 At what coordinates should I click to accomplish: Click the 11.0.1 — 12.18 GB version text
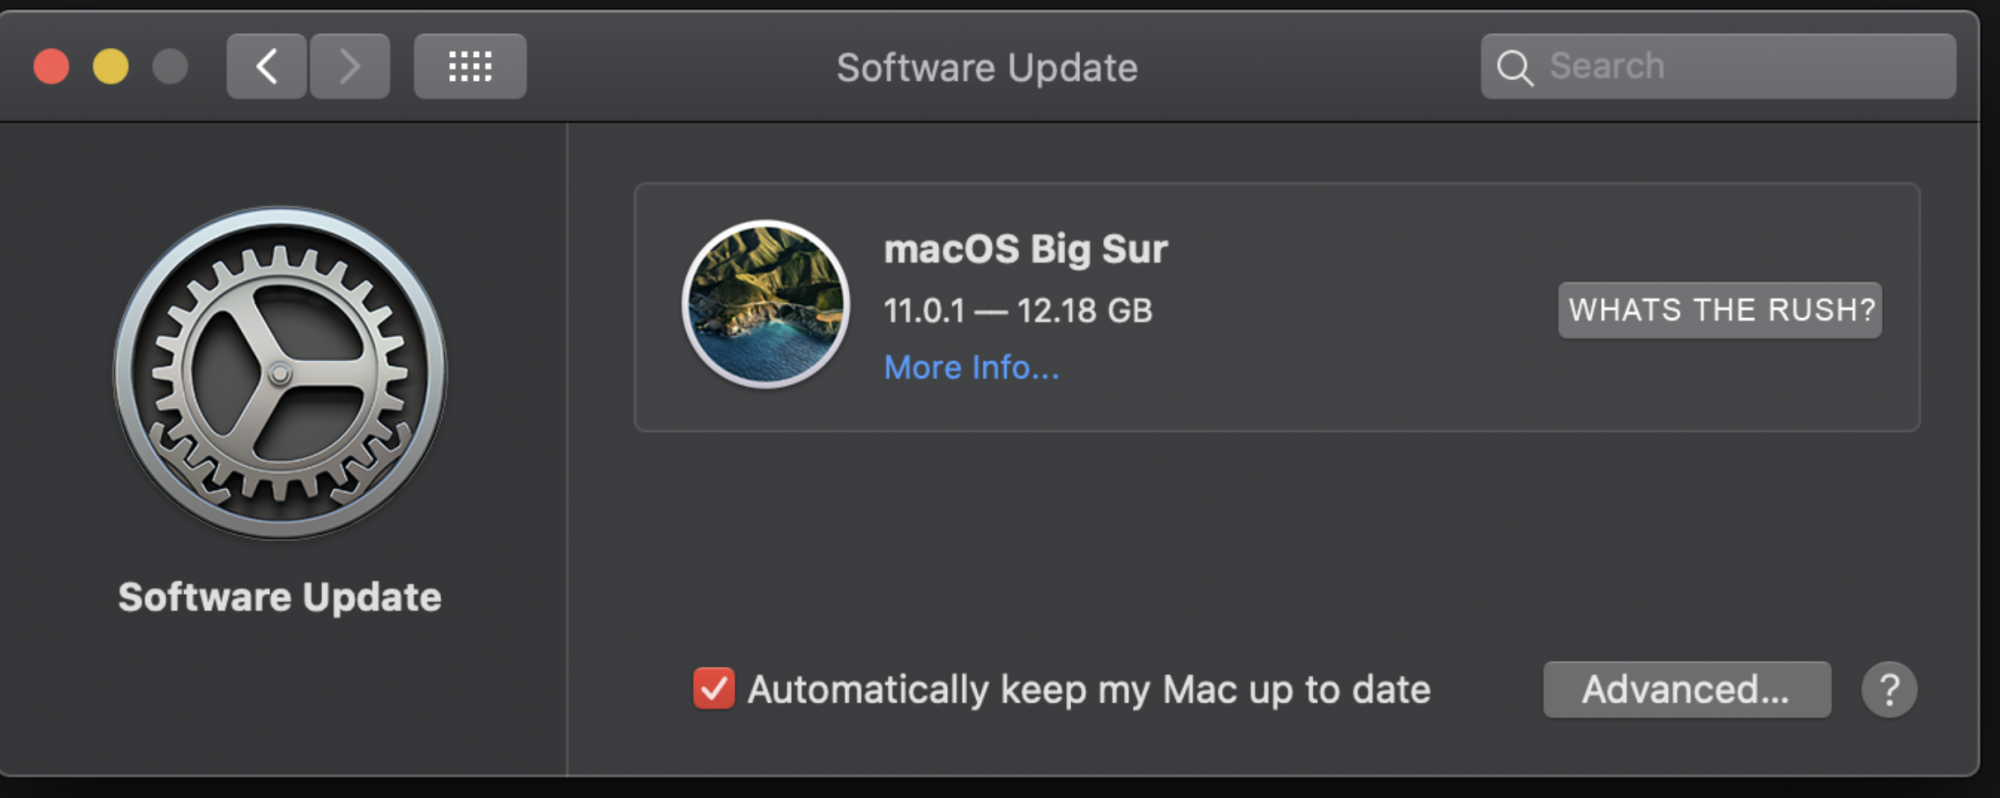(1018, 311)
